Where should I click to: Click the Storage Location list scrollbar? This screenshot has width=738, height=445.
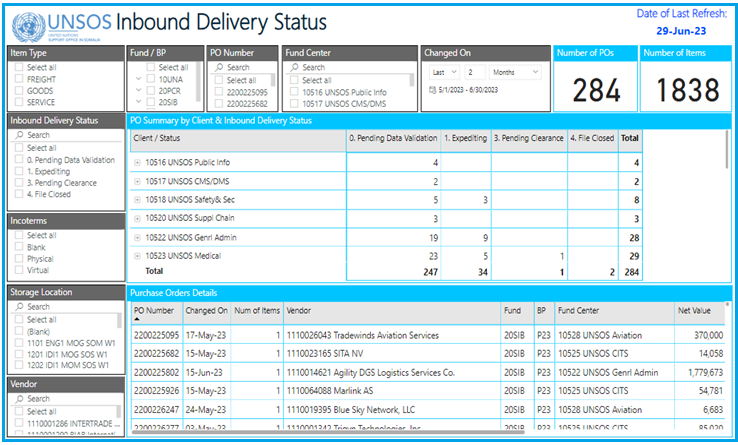click(119, 321)
